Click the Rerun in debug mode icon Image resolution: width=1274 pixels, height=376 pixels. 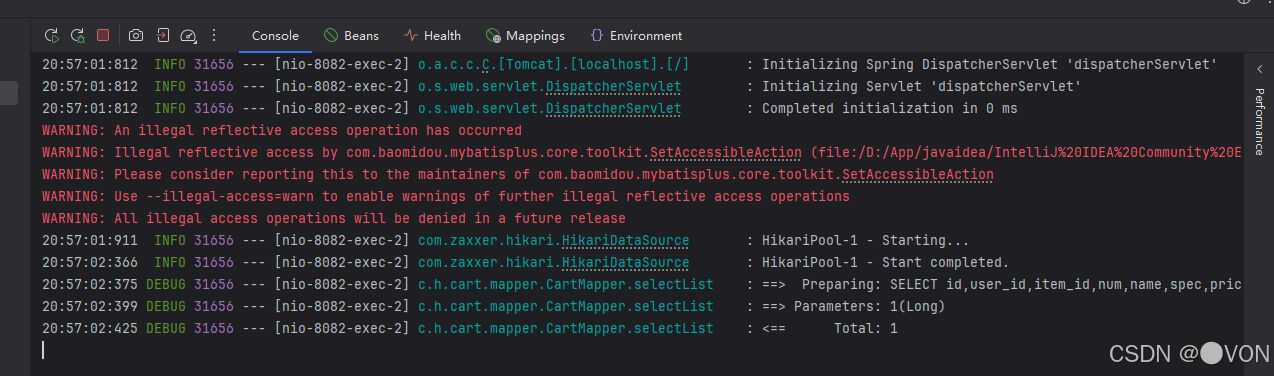(77, 35)
